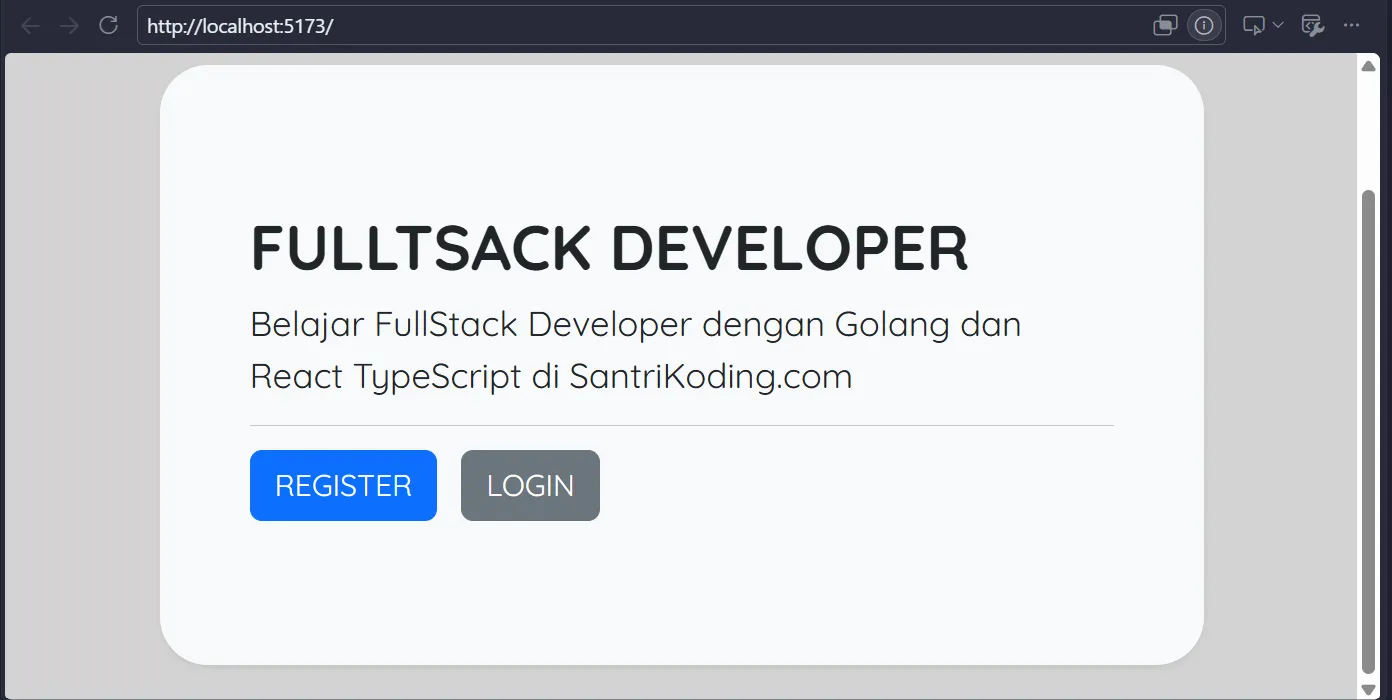
Task: Click the browser back arrow
Action: (x=30, y=26)
